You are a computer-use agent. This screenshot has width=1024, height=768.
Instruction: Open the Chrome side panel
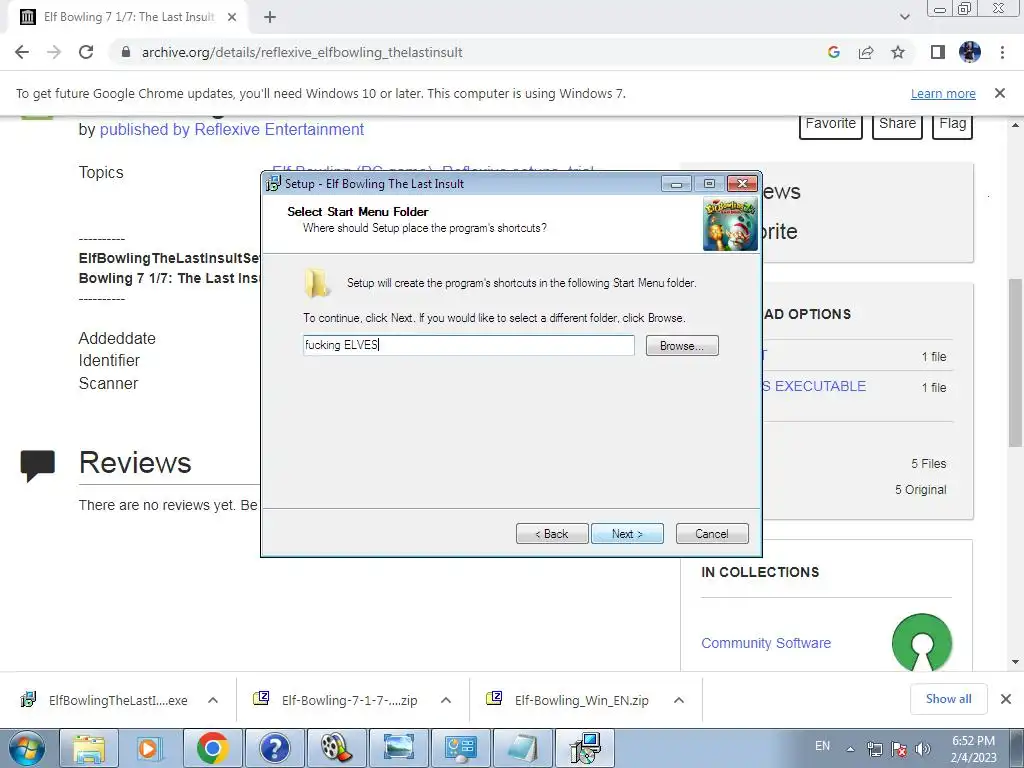tap(938, 52)
